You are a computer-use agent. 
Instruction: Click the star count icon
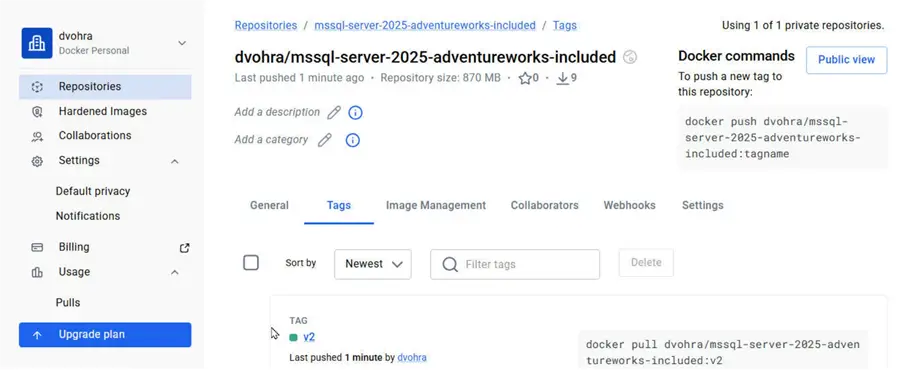tap(525, 78)
